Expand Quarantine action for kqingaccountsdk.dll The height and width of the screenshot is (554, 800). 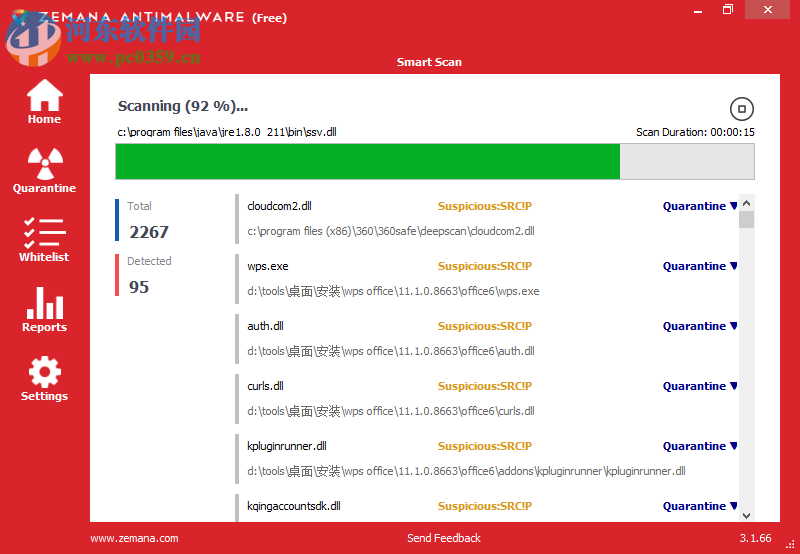699,506
